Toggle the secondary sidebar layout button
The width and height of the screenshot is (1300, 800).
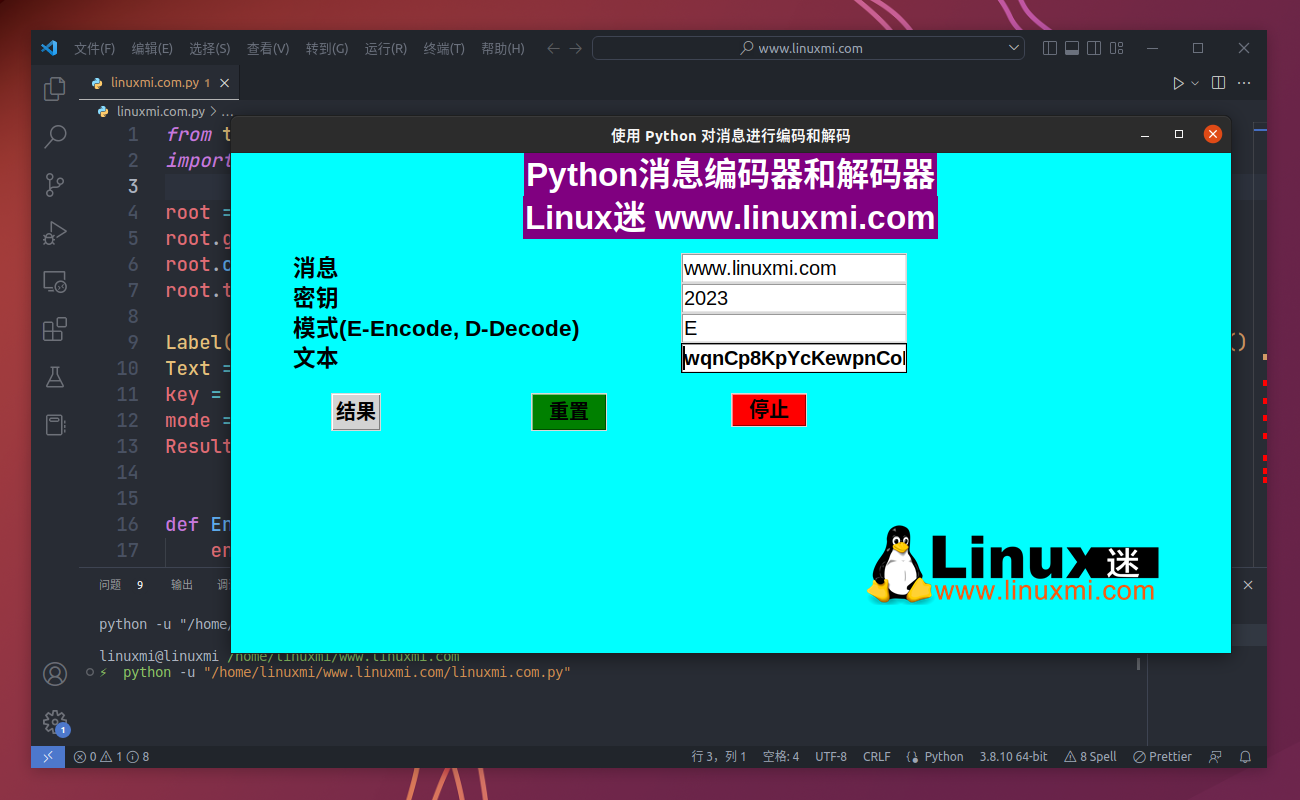1094,48
